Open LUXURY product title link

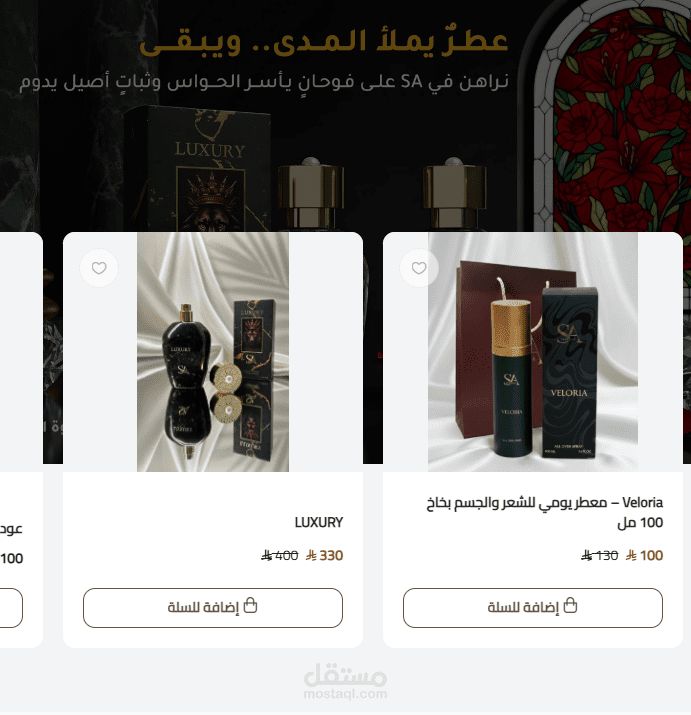click(318, 523)
